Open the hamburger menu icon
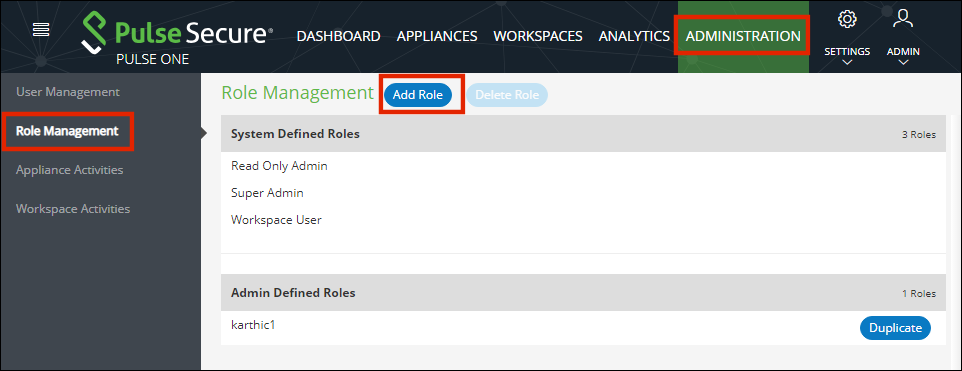This screenshot has width=962, height=371. (x=41, y=29)
